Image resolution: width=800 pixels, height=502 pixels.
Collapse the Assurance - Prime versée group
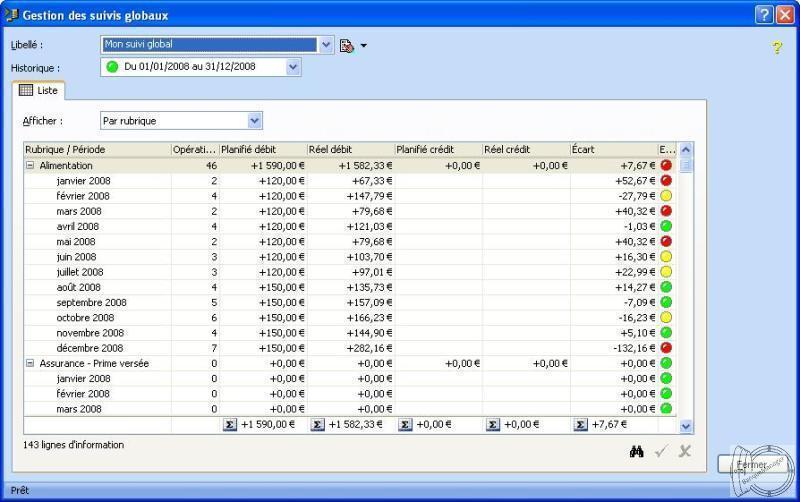(30, 364)
